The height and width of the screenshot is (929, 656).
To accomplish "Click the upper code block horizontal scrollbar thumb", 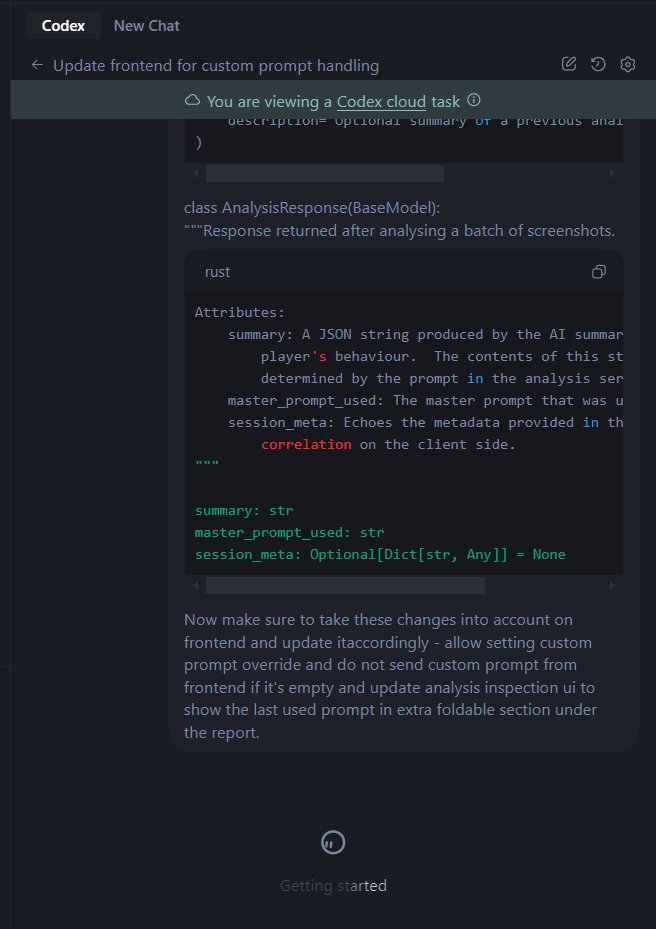I will [x=325, y=174].
